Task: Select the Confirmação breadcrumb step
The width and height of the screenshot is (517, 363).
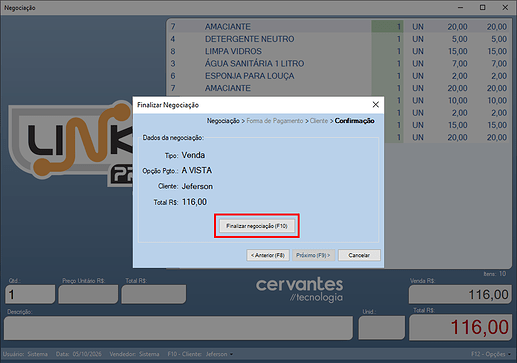Action: click(354, 121)
